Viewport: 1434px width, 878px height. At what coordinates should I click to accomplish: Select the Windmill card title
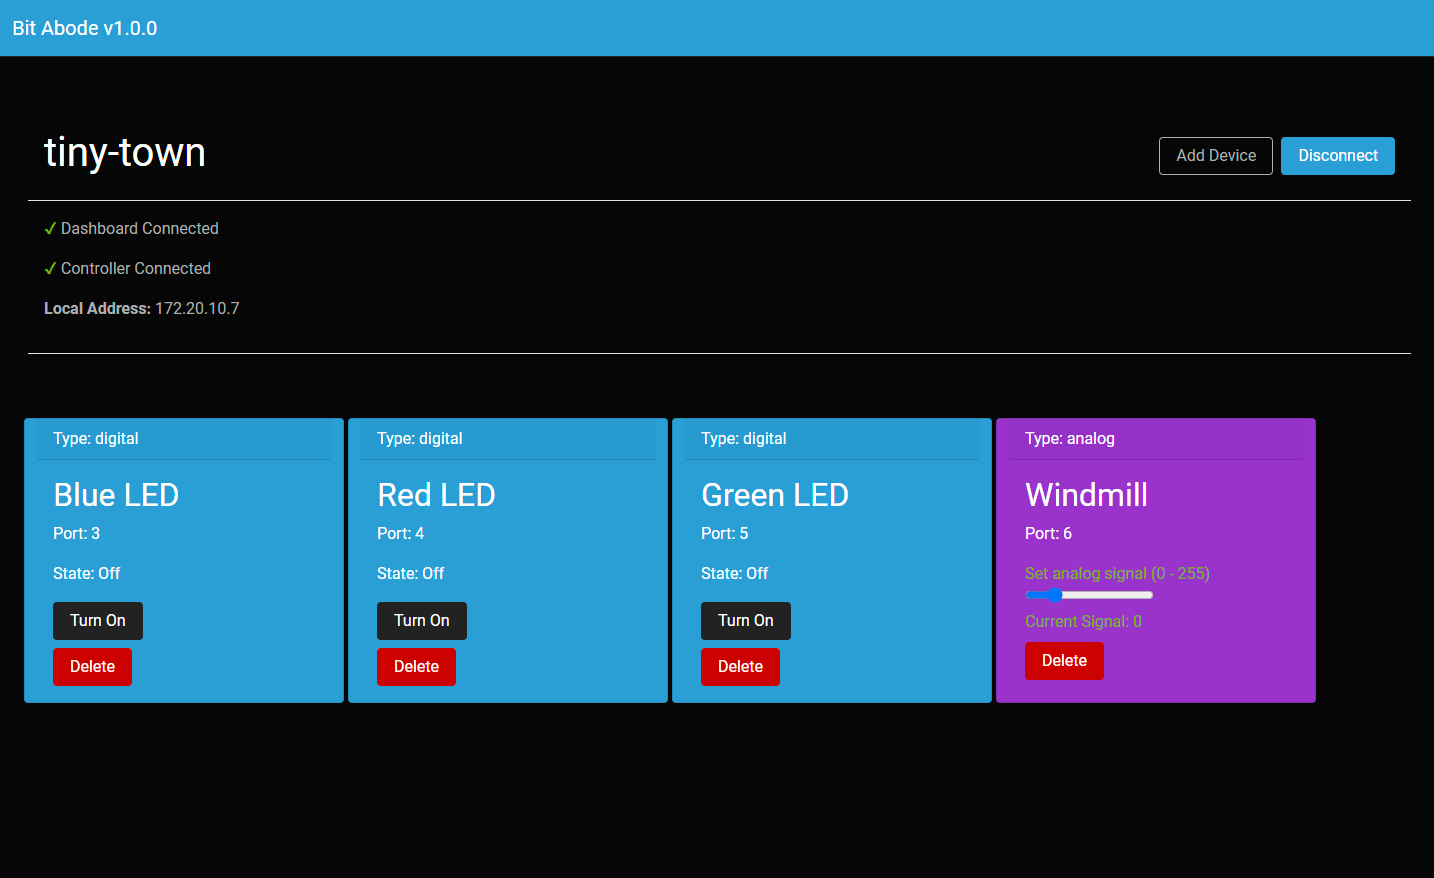tap(1087, 494)
